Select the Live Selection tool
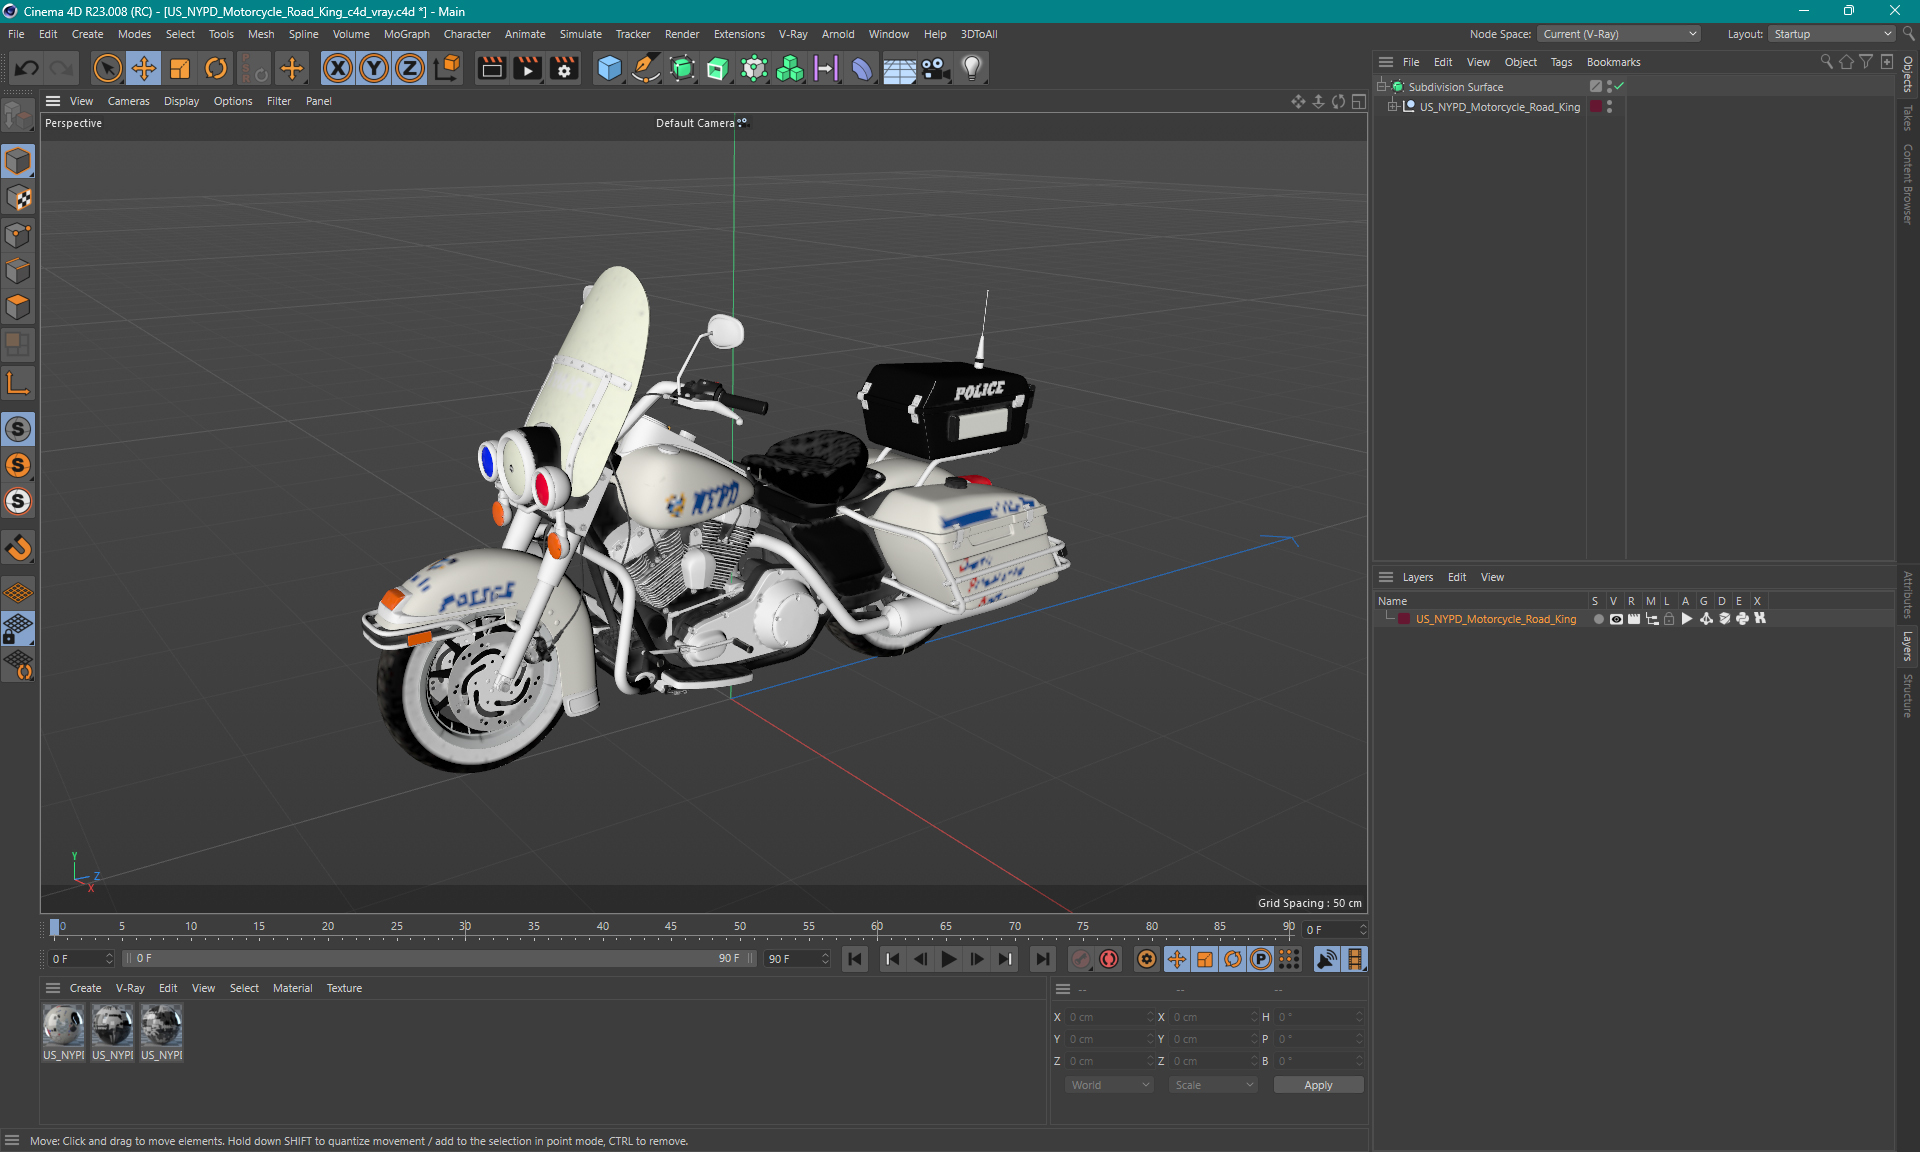The width and height of the screenshot is (1920, 1152). [107, 68]
